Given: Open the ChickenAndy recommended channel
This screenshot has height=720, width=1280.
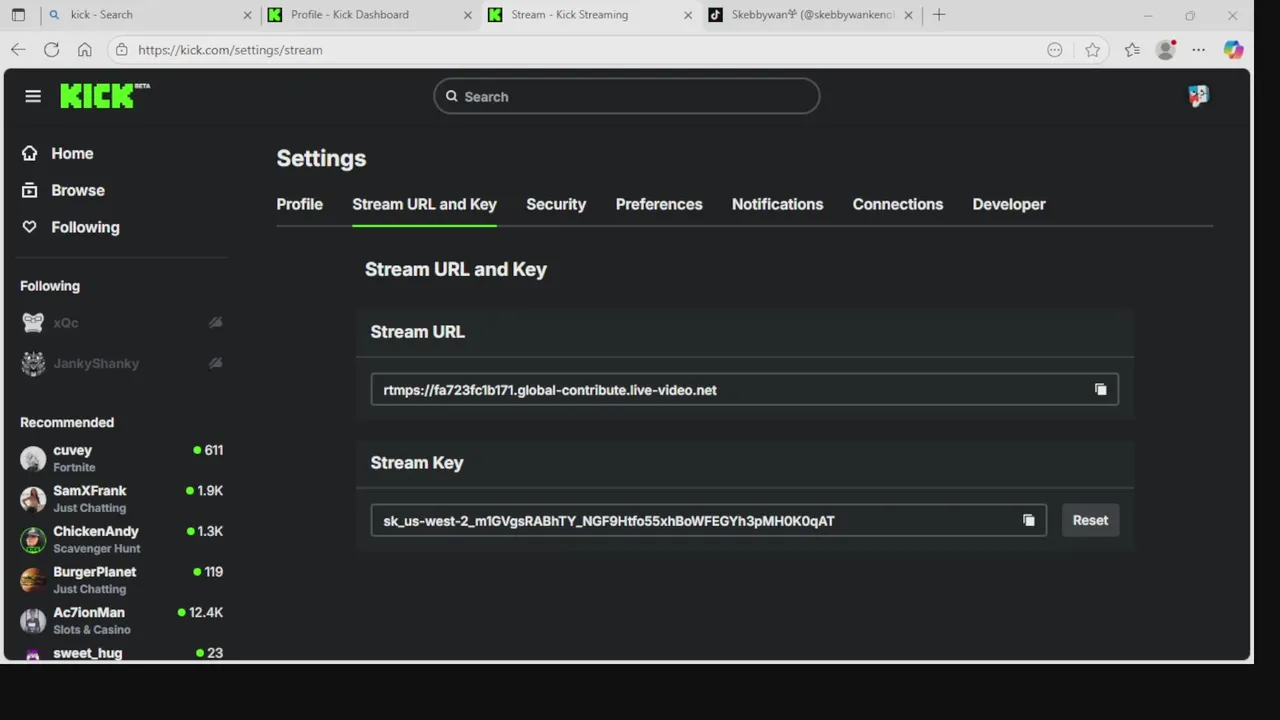Looking at the screenshot, I should 122,540.
